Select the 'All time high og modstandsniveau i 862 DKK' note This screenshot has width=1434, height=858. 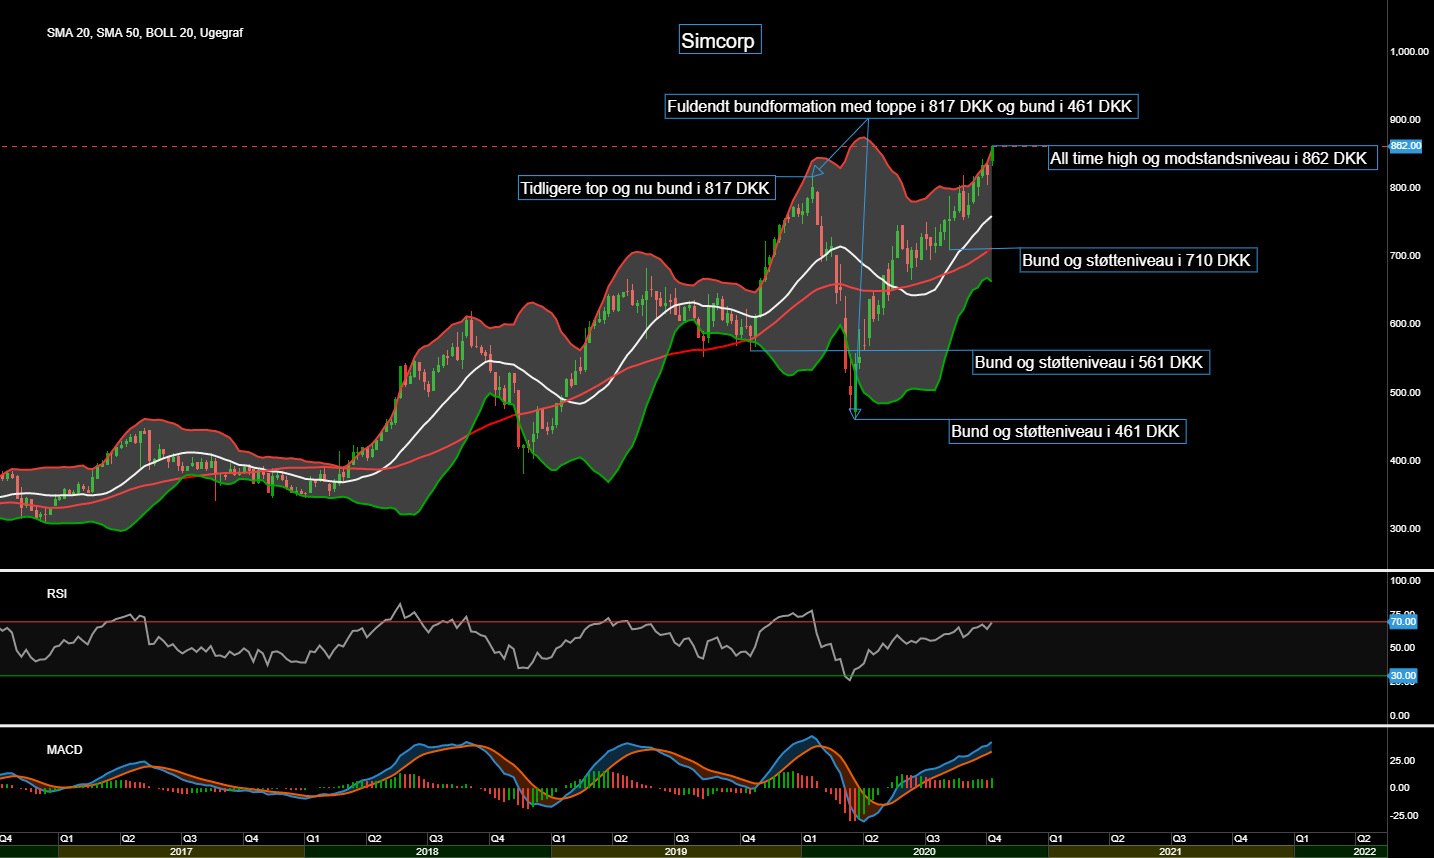click(x=1212, y=158)
